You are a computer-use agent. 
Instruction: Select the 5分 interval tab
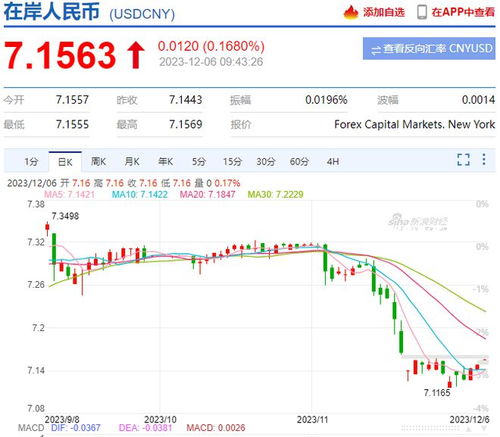pos(199,162)
